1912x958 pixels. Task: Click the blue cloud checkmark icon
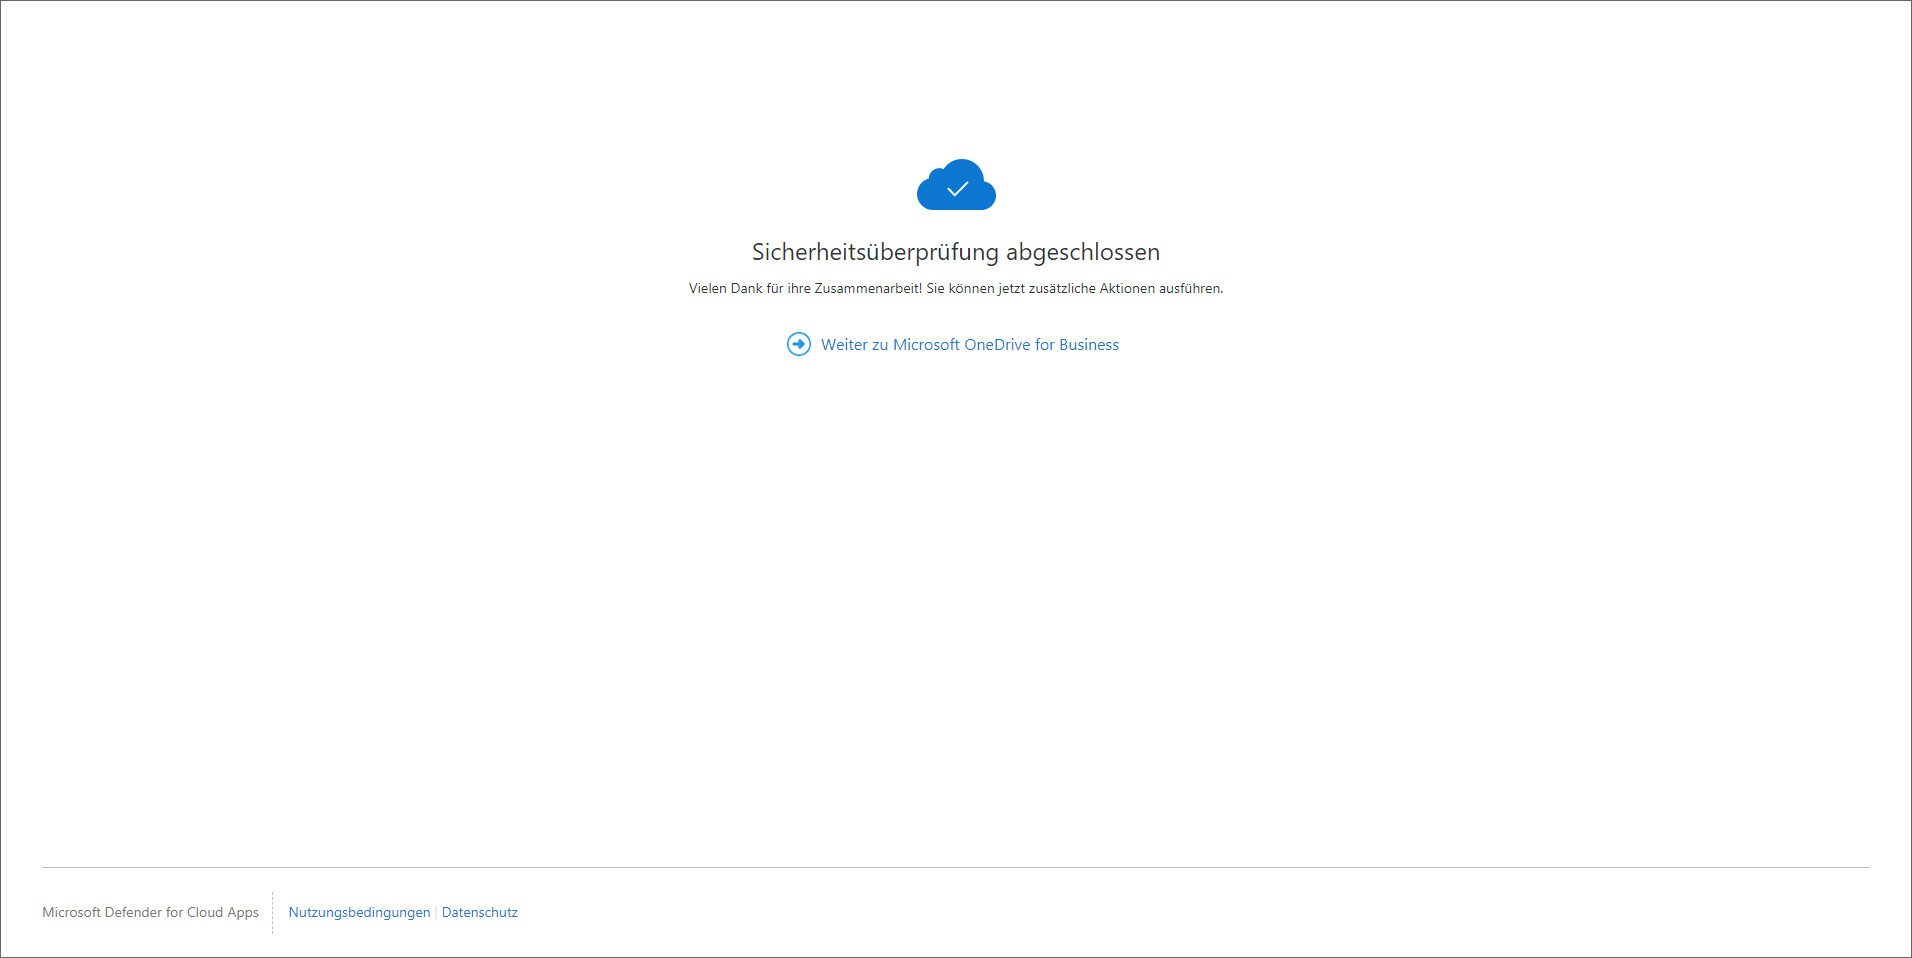click(x=956, y=185)
